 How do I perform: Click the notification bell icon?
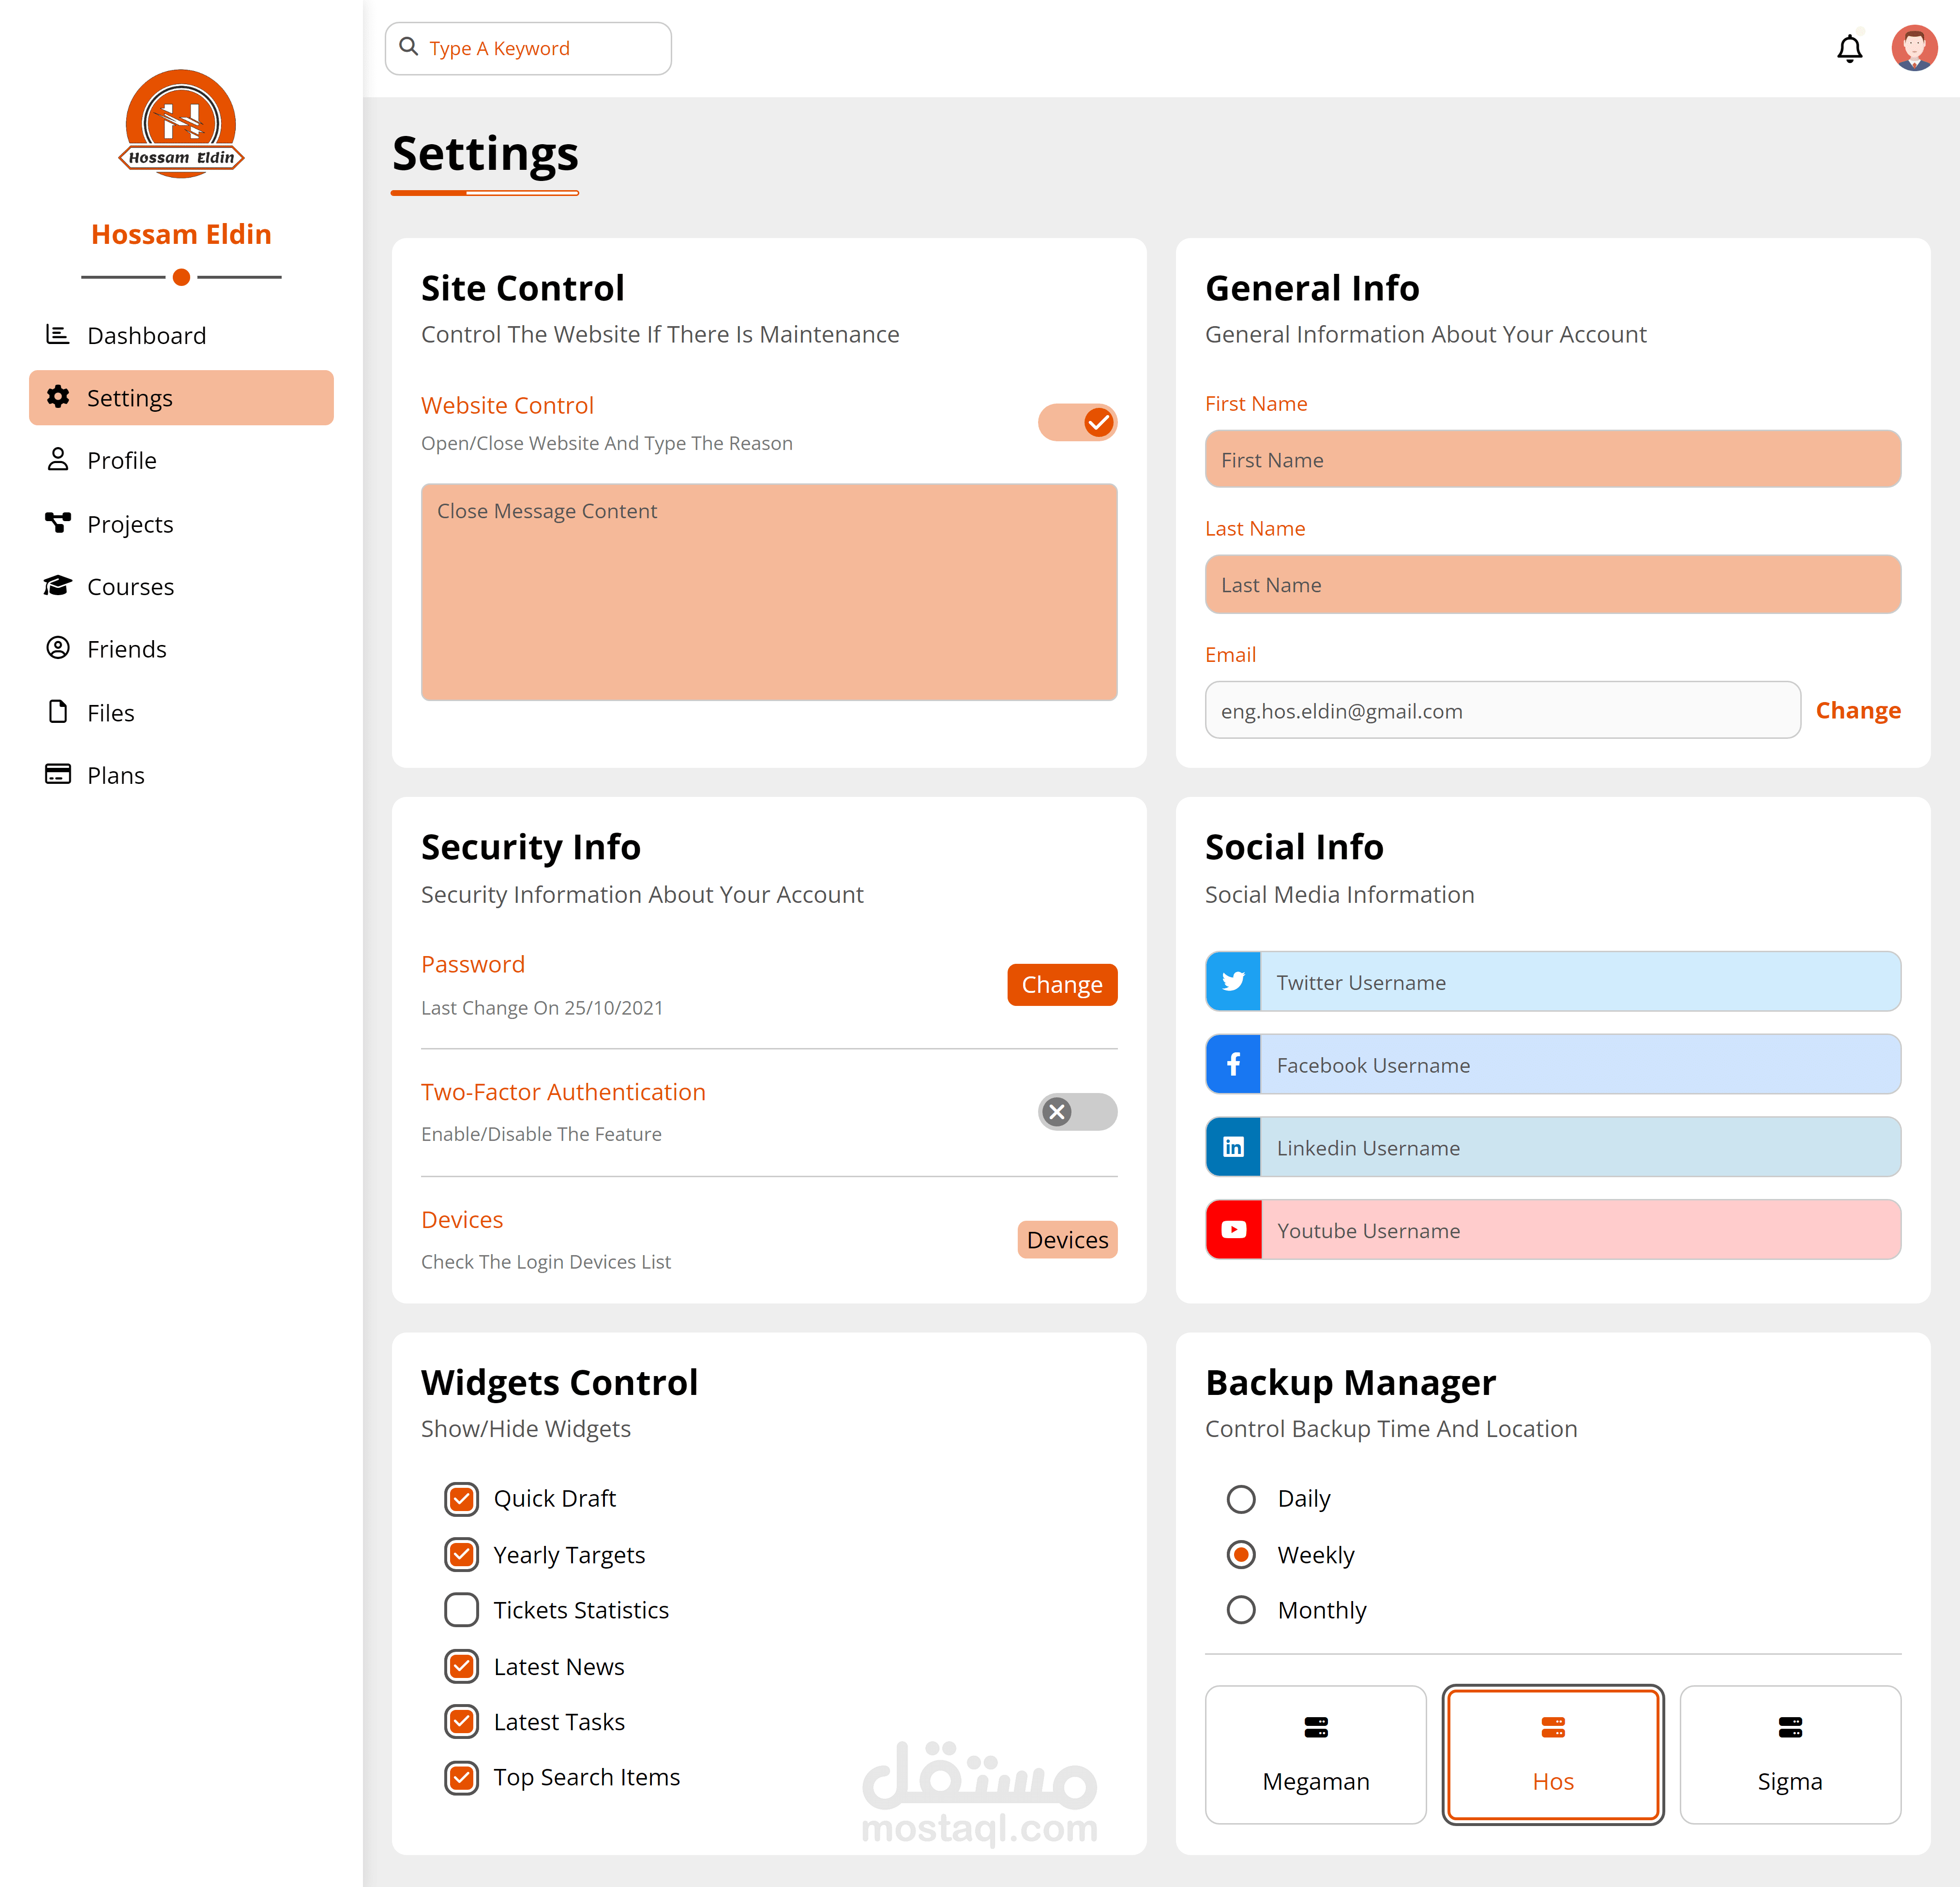coord(1849,48)
